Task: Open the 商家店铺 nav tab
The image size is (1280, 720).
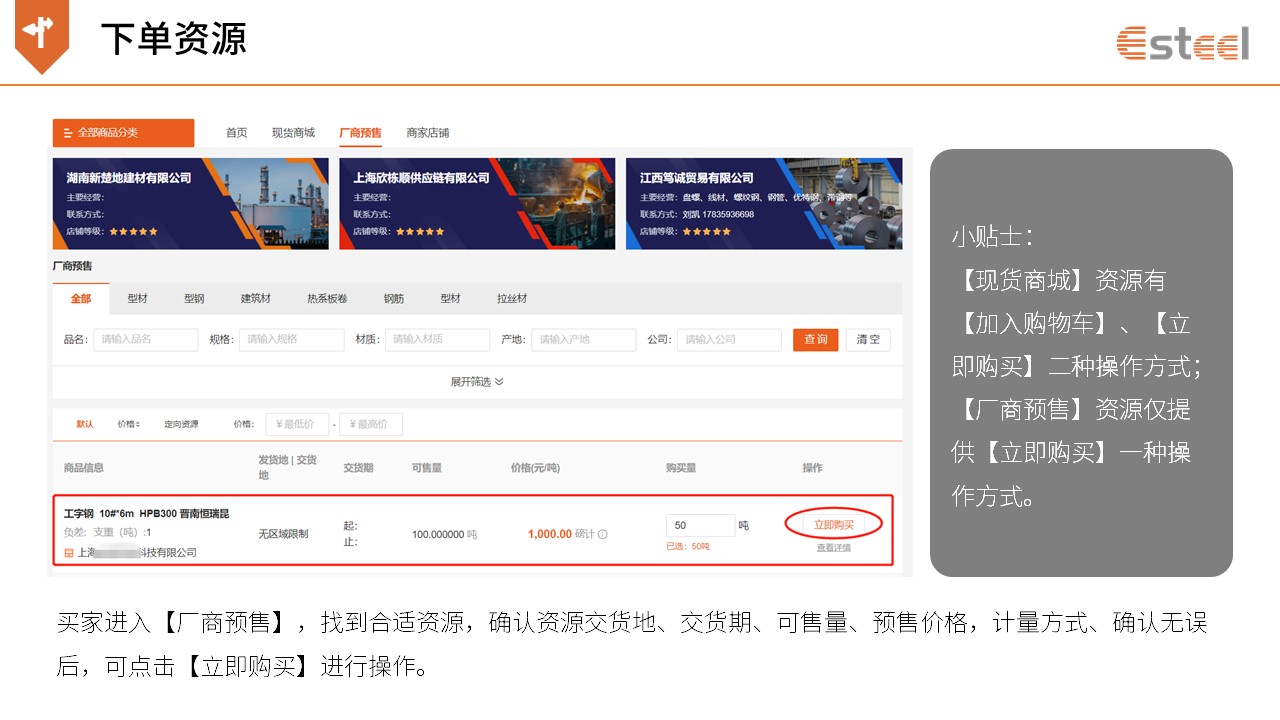Action: pyautogui.click(x=428, y=132)
